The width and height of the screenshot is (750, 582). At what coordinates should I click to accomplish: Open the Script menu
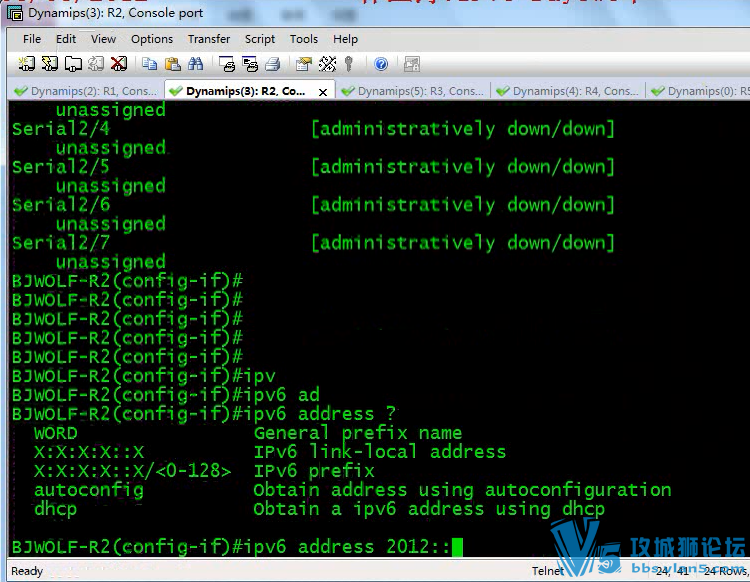coord(260,39)
